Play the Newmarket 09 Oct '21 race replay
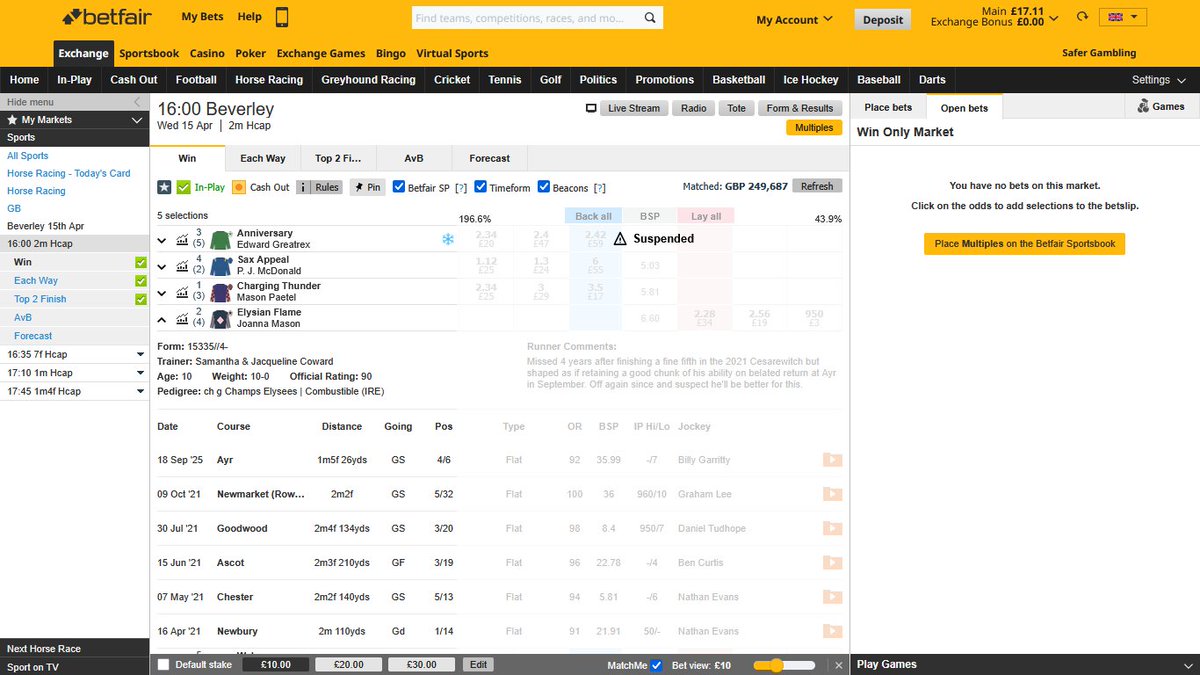The width and height of the screenshot is (1200, 675). [832, 494]
